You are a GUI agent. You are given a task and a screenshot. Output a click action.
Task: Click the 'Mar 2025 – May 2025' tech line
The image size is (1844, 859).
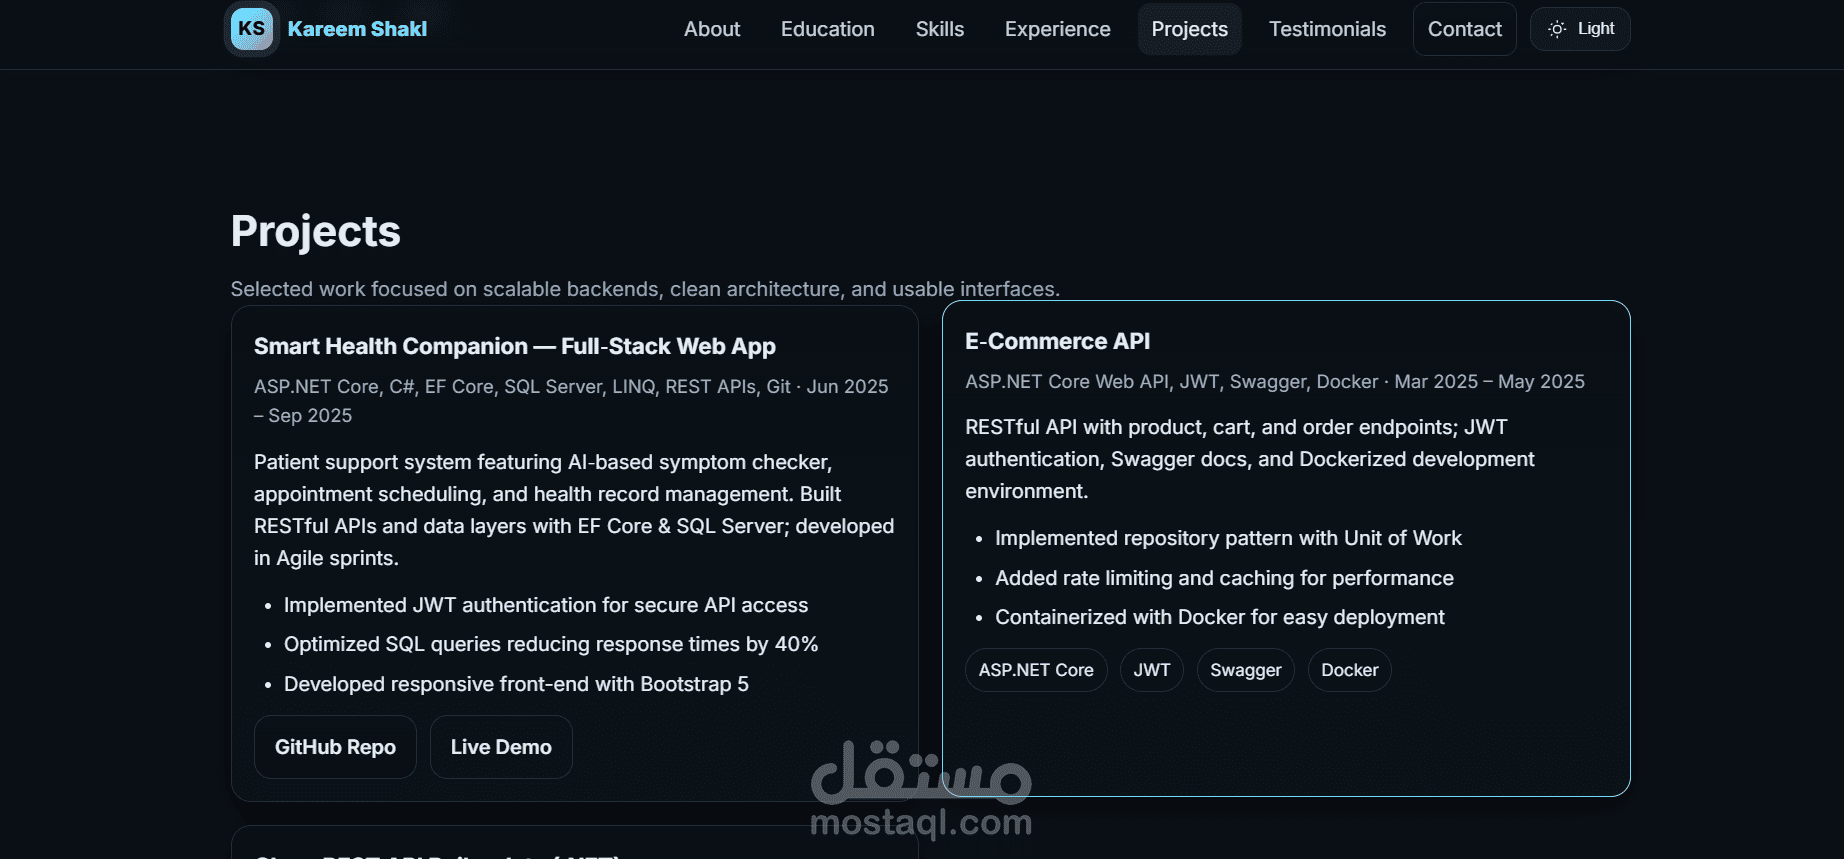tap(1275, 382)
